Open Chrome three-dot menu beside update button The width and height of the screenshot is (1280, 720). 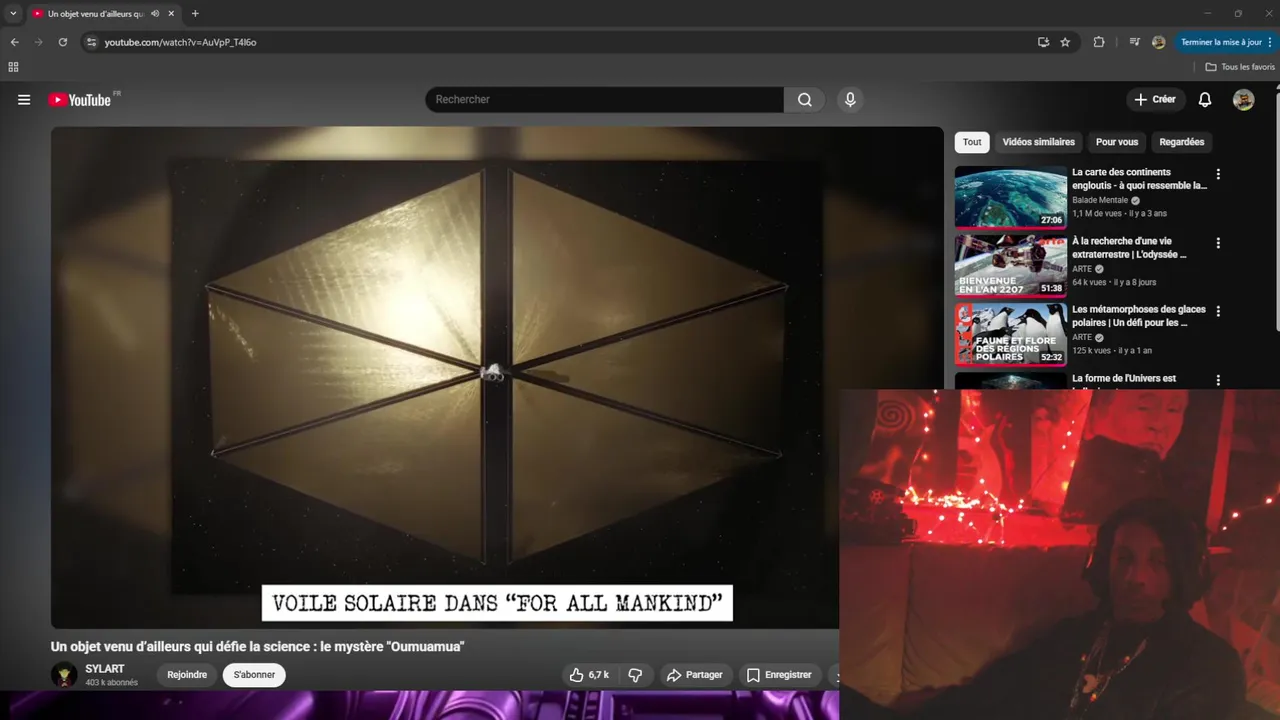[x=1270, y=42]
